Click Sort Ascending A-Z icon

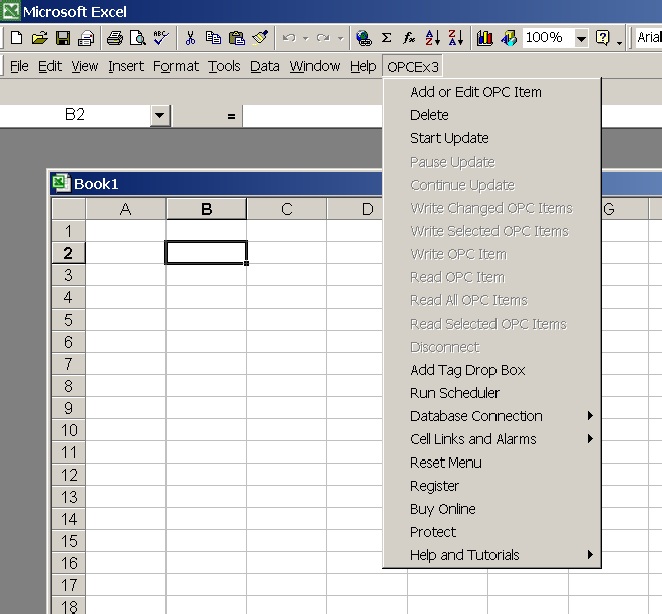(x=433, y=38)
